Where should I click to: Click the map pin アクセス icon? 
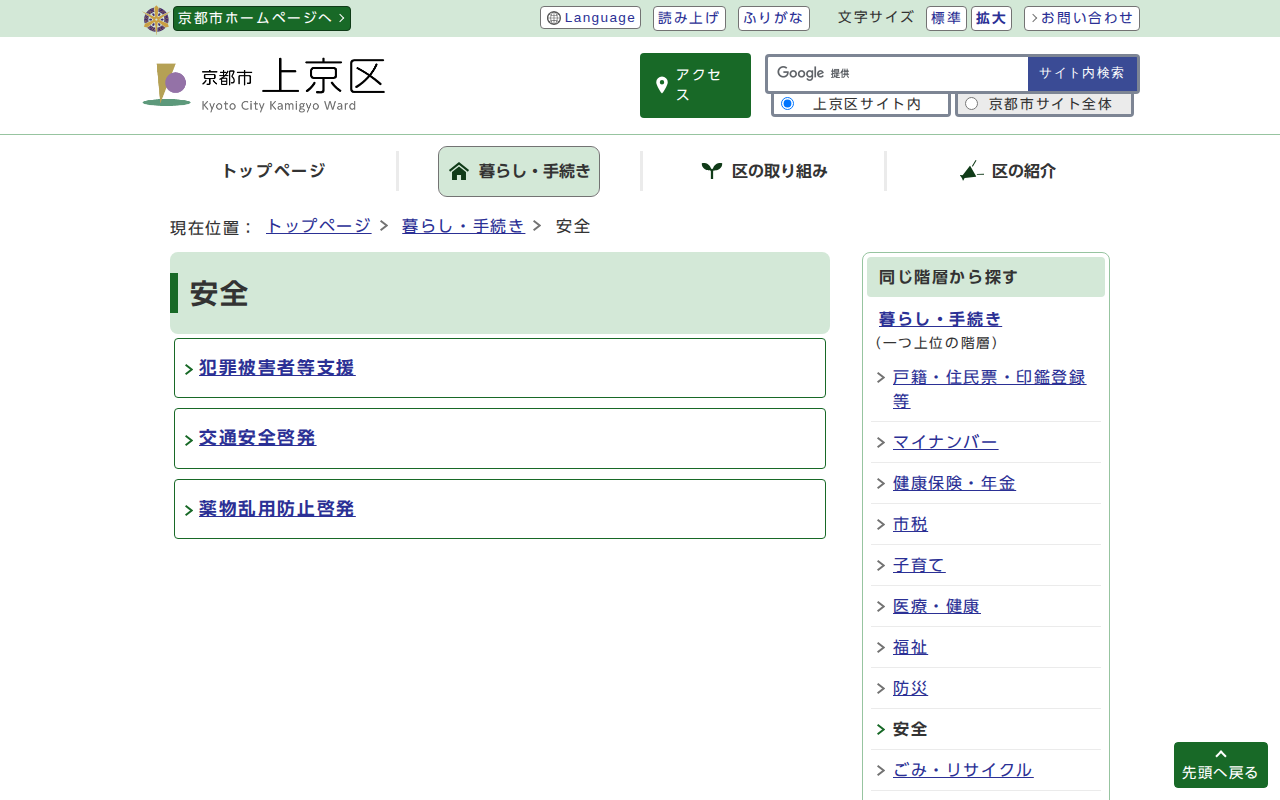point(661,85)
